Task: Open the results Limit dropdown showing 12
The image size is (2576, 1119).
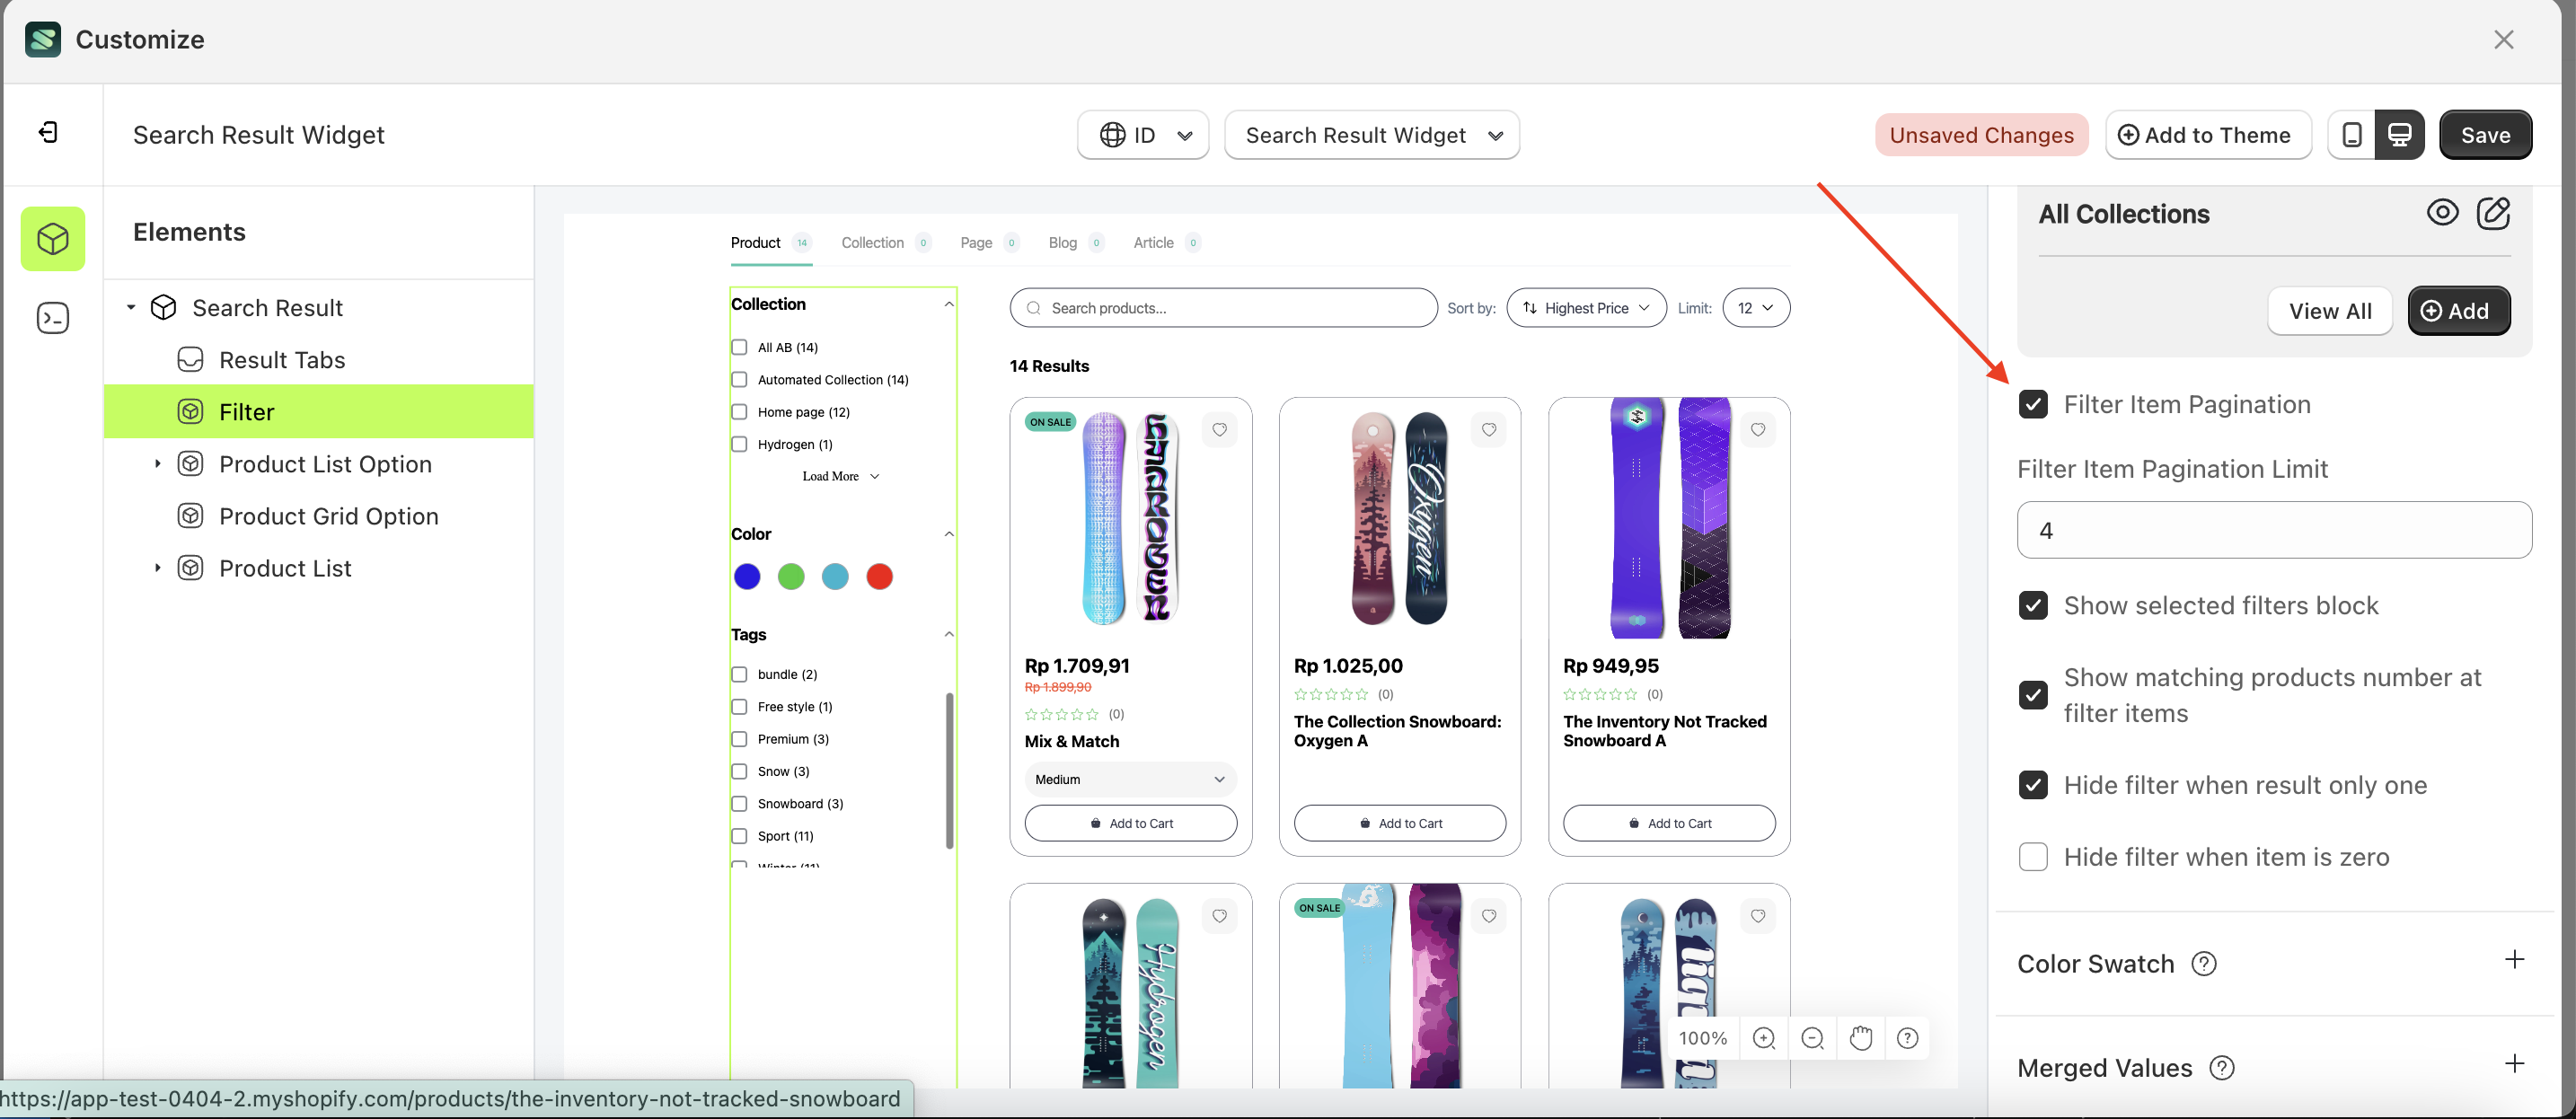Action: coord(1756,307)
